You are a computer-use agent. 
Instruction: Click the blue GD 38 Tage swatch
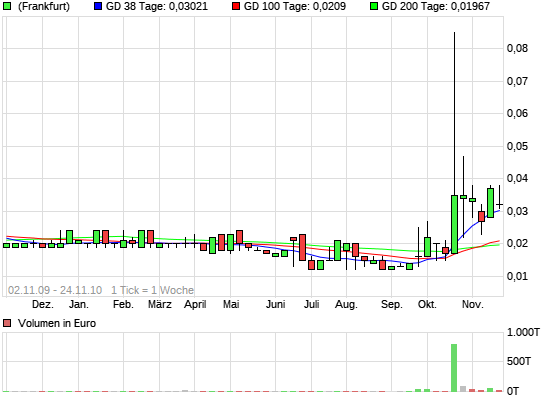[x=98, y=6]
